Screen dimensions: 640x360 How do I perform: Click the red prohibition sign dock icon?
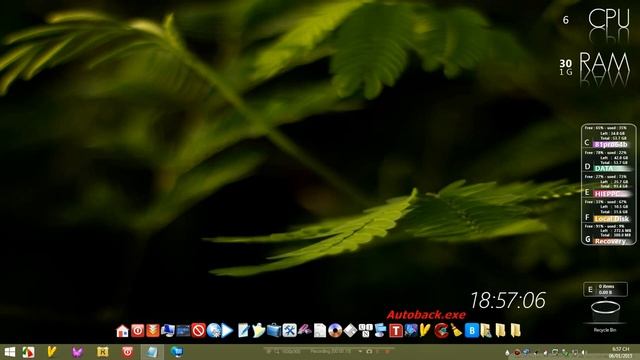point(198,331)
